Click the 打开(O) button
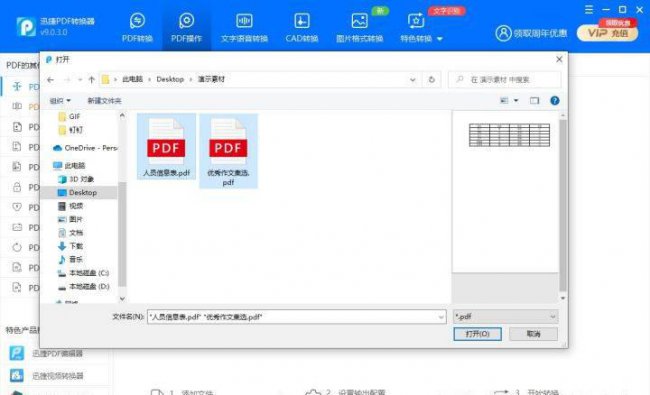 click(x=477, y=334)
